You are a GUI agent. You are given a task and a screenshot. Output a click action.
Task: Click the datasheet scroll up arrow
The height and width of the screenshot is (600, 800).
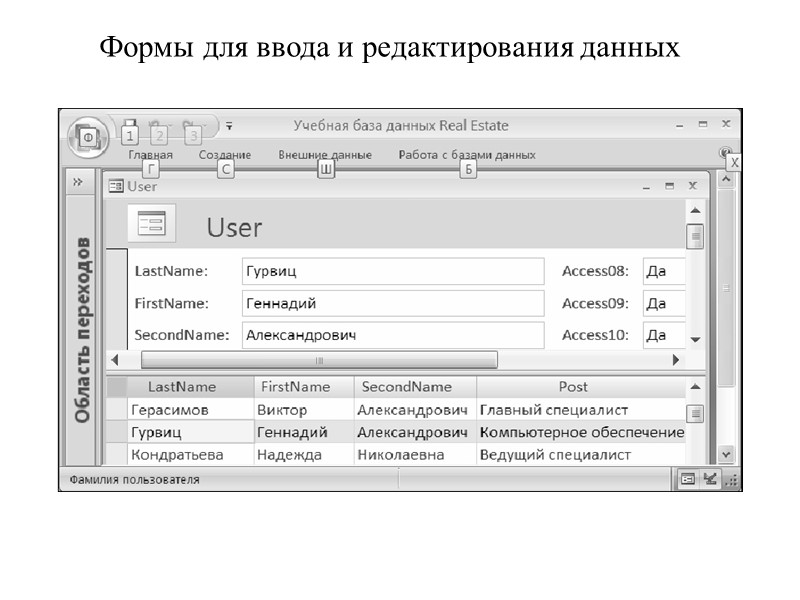(x=695, y=387)
